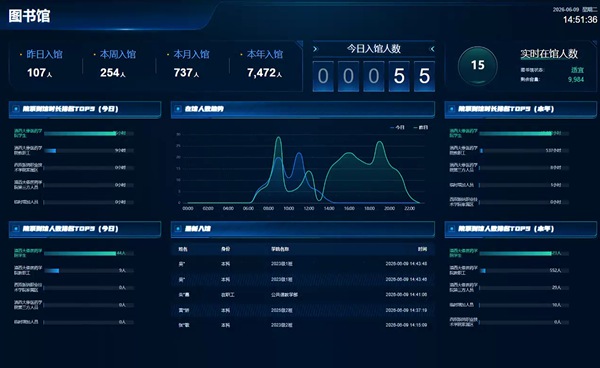The height and width of the screenshot is (368, 600).
Task: Click the top green bar in 时长排名 (今日)
Action: 80,134
